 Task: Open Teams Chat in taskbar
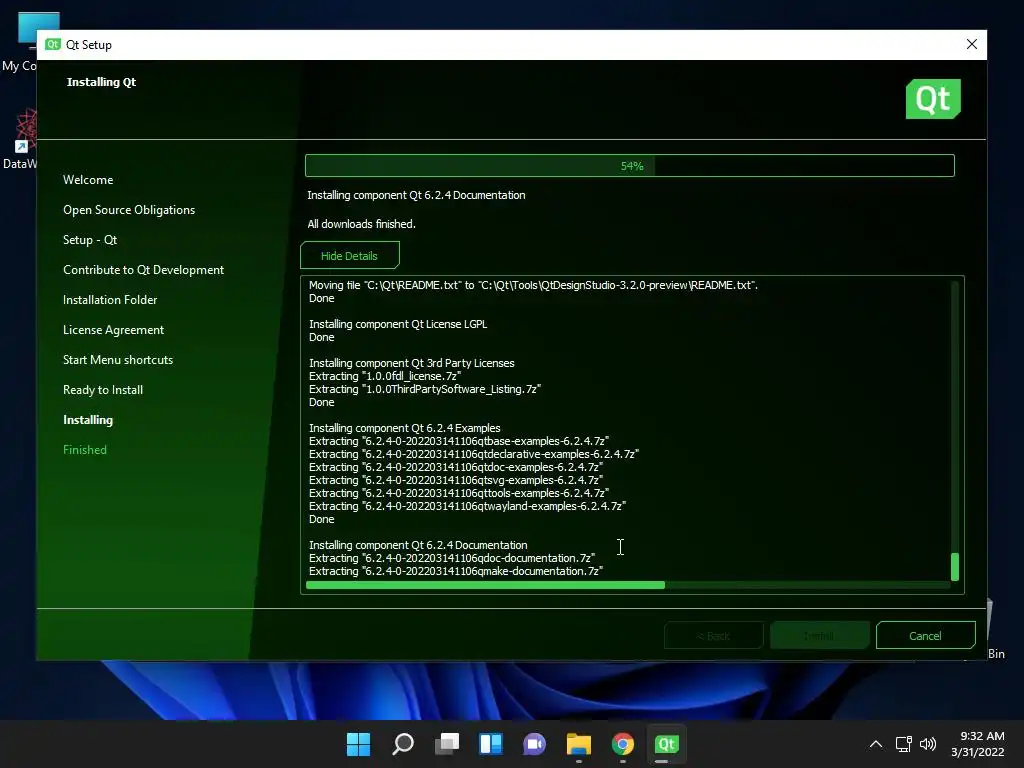534,744
